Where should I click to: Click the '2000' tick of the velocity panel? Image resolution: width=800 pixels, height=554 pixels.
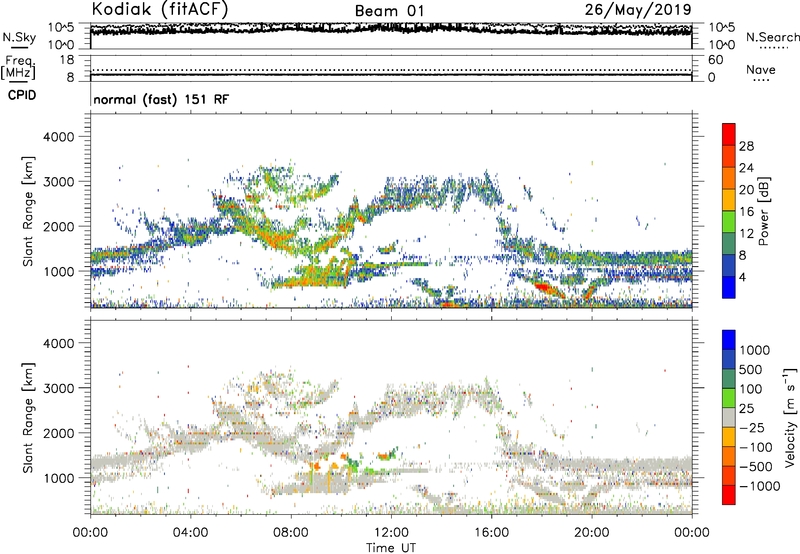(x=58, y=433)
